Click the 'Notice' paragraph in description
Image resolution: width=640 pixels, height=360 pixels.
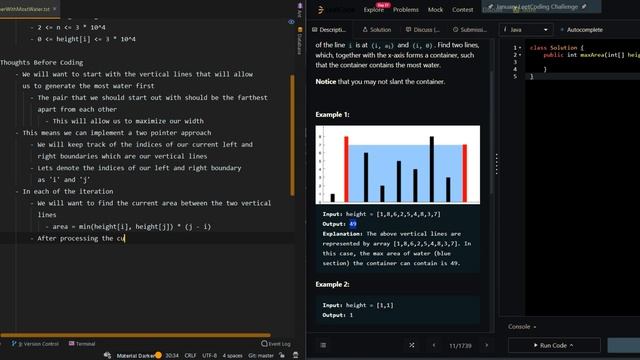coord(380,82)
